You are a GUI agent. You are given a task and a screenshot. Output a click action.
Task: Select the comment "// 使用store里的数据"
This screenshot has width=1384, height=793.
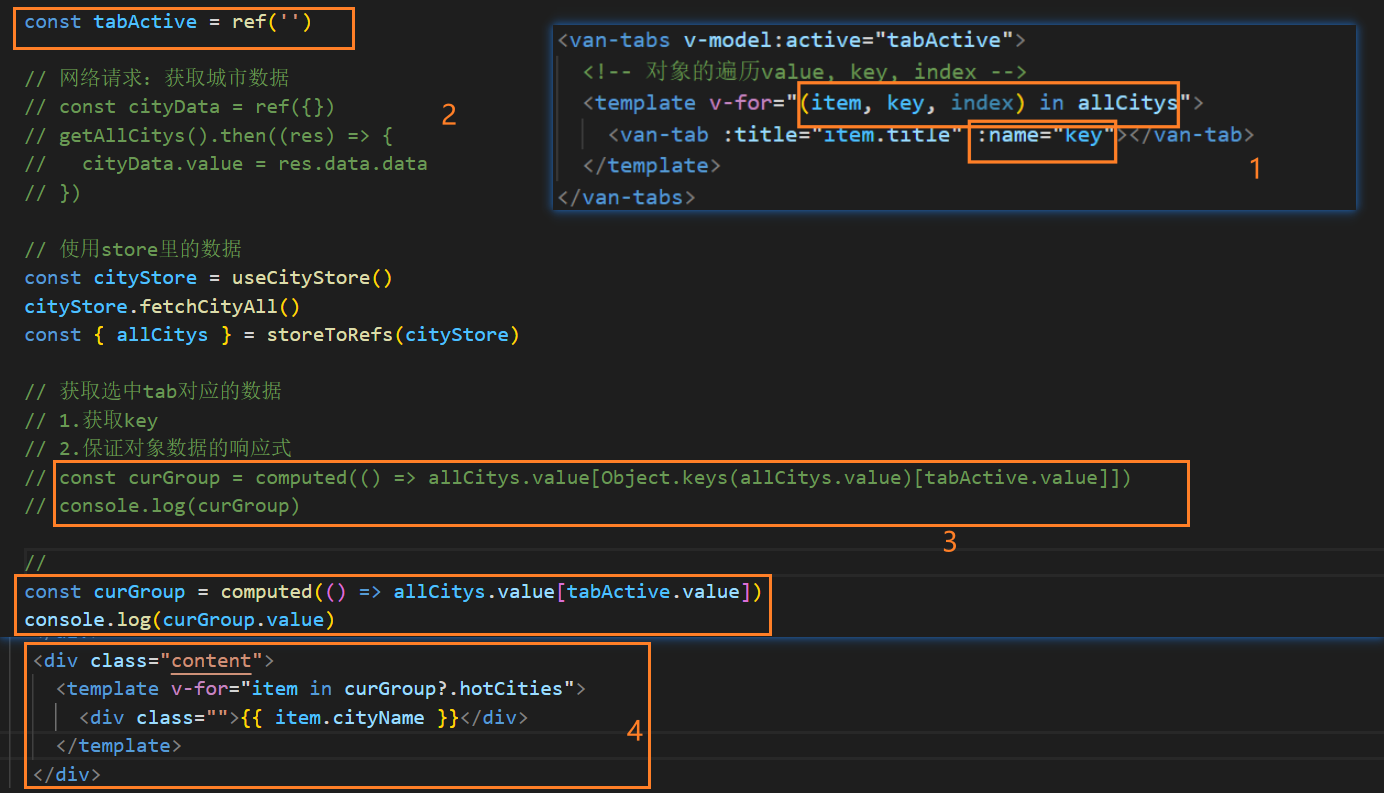pyautogui.click(x=133, y=249)
